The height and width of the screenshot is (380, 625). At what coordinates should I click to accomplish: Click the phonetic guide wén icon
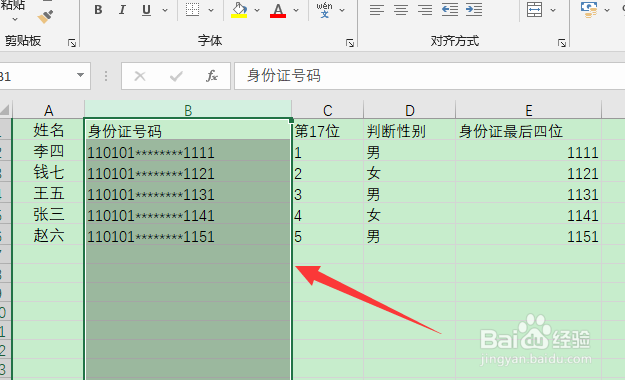(x=324, y=10)
